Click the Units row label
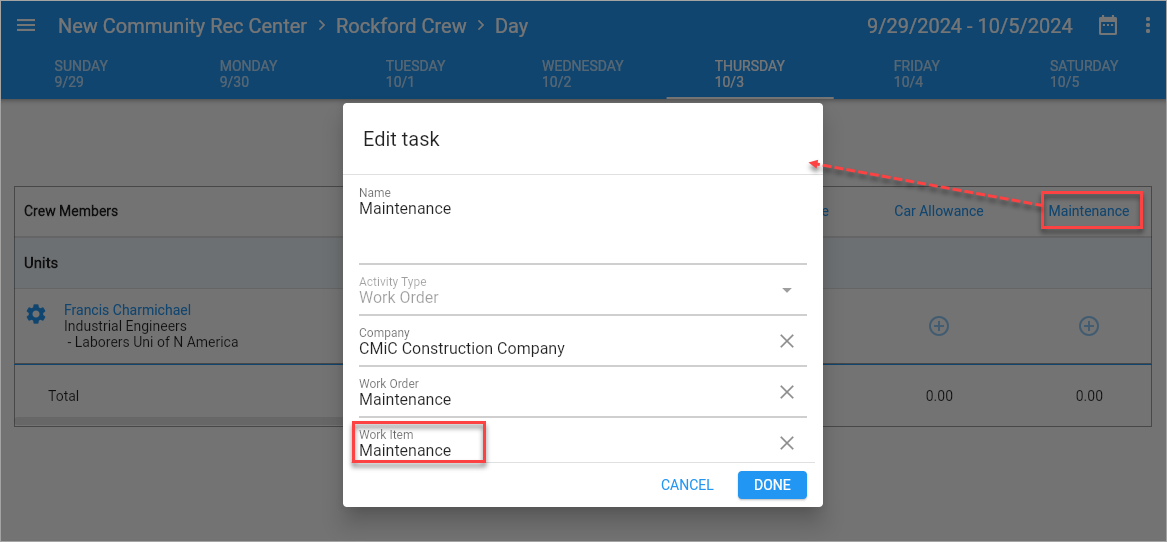The height and width of the screenshot is (542, 1167). coord(41,263)
